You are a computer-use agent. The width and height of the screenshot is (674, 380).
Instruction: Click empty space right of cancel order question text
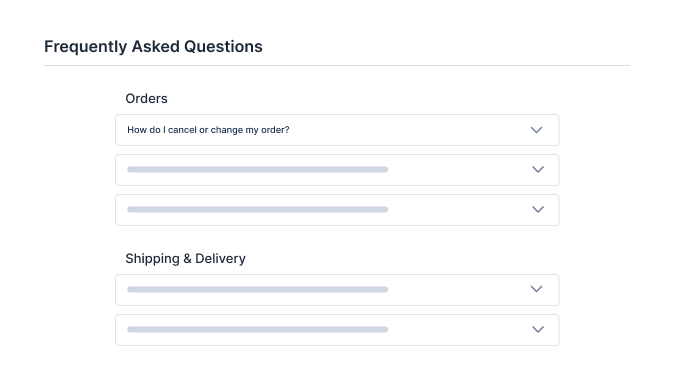point(408,130)
